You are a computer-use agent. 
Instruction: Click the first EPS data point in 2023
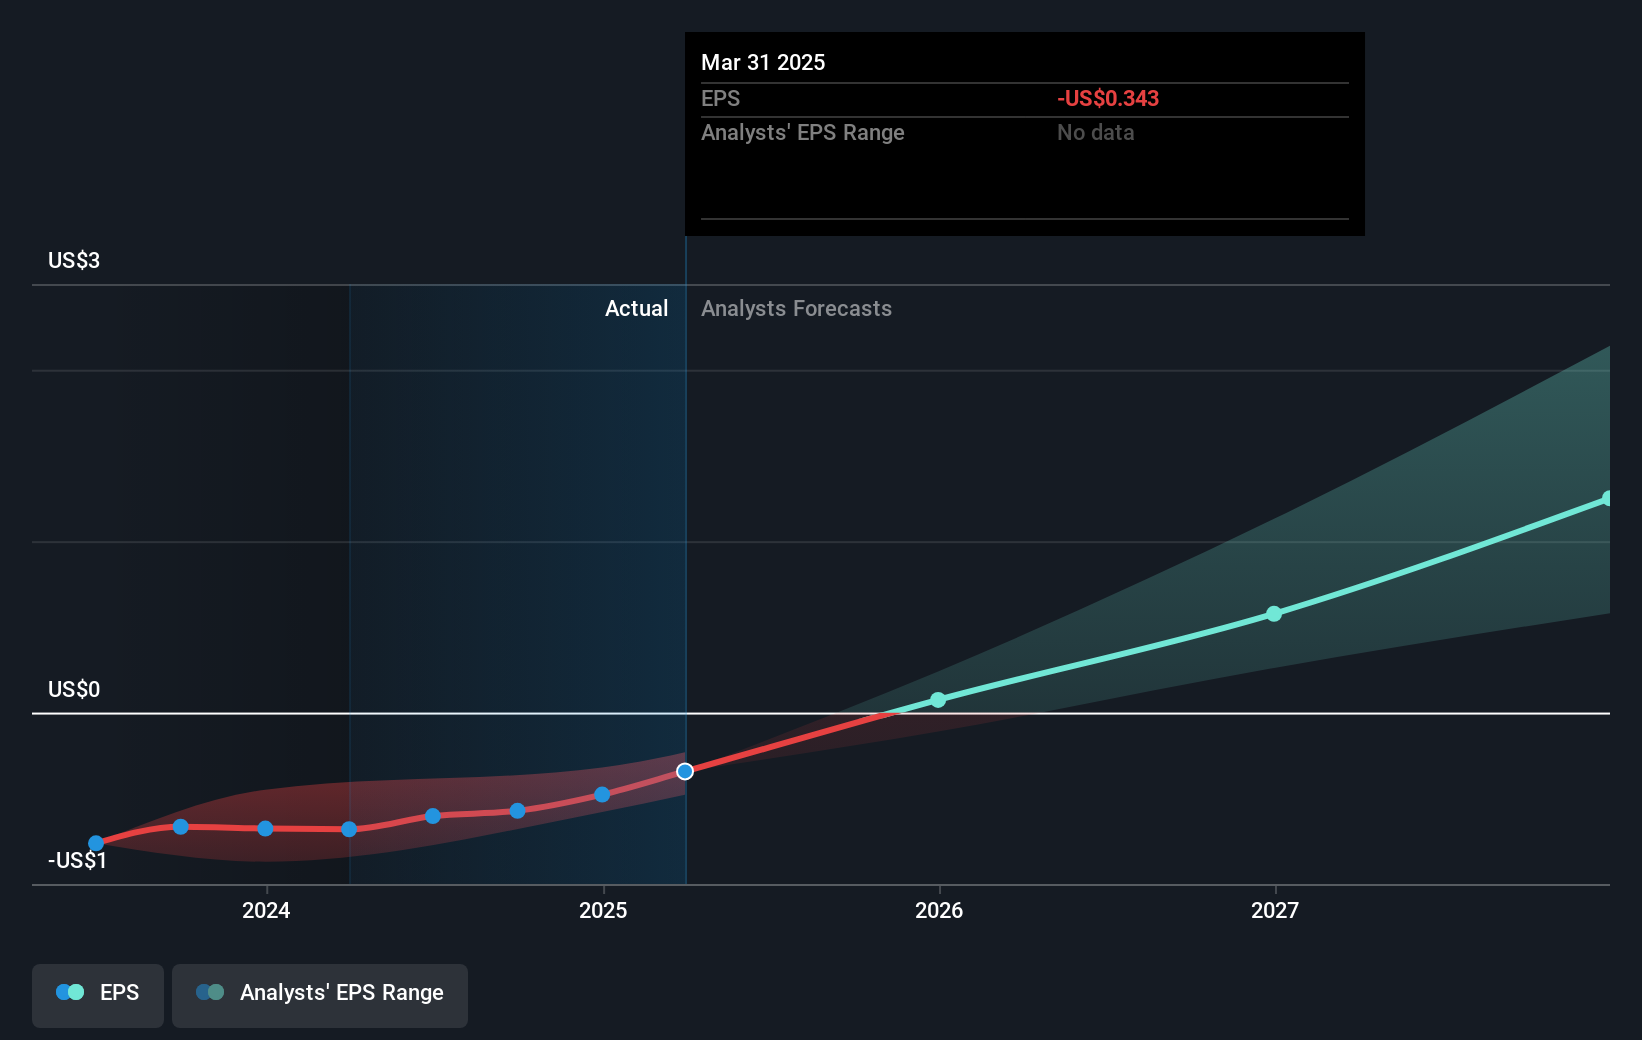[x=96, y=844]
